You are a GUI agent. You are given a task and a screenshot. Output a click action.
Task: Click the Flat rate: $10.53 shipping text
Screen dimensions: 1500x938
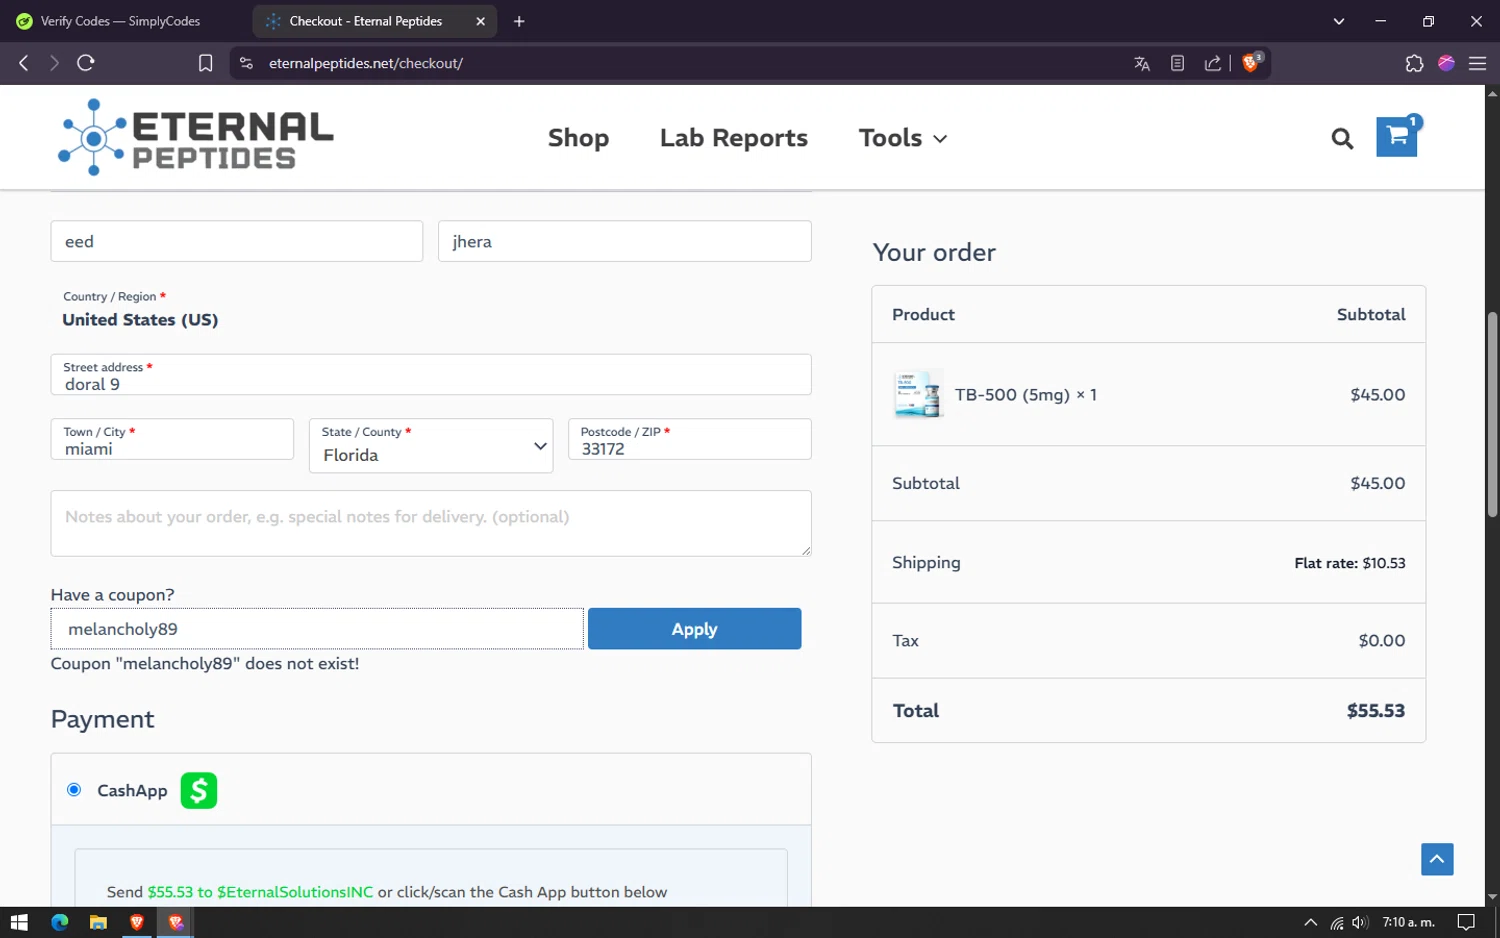1350,563
